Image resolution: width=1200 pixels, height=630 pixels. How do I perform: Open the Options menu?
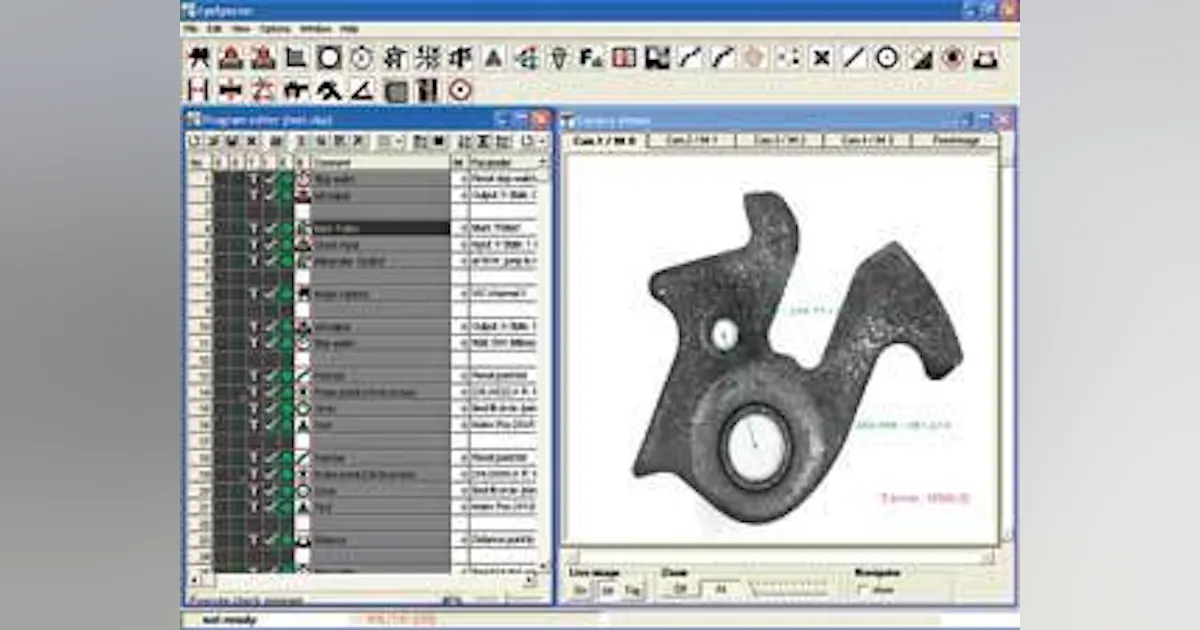tap(274, 29)
